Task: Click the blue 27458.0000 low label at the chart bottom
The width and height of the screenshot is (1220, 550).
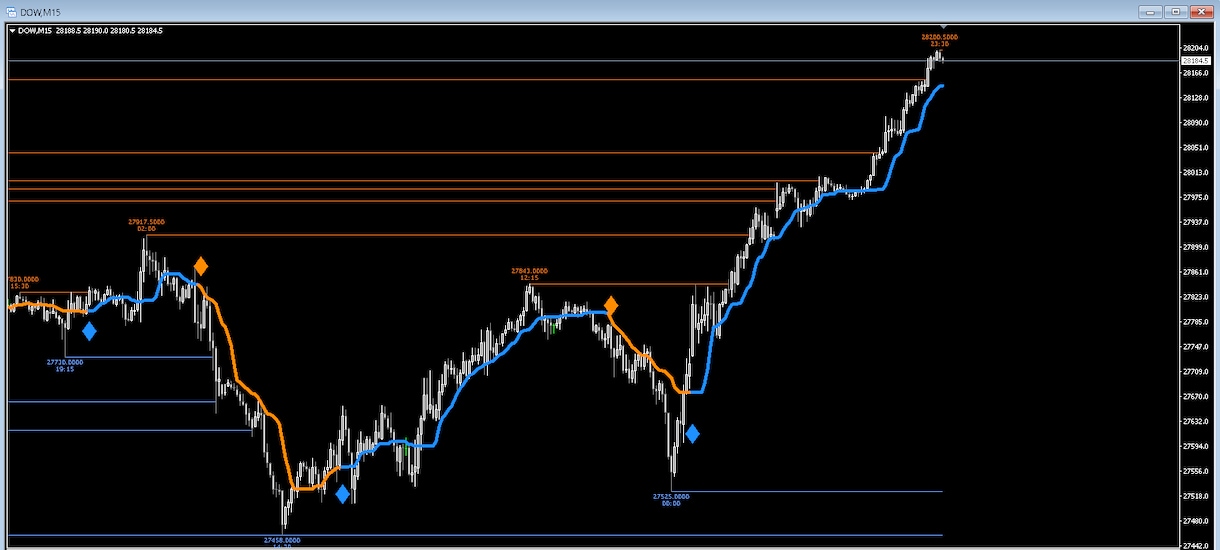Action: pos(283,540)
